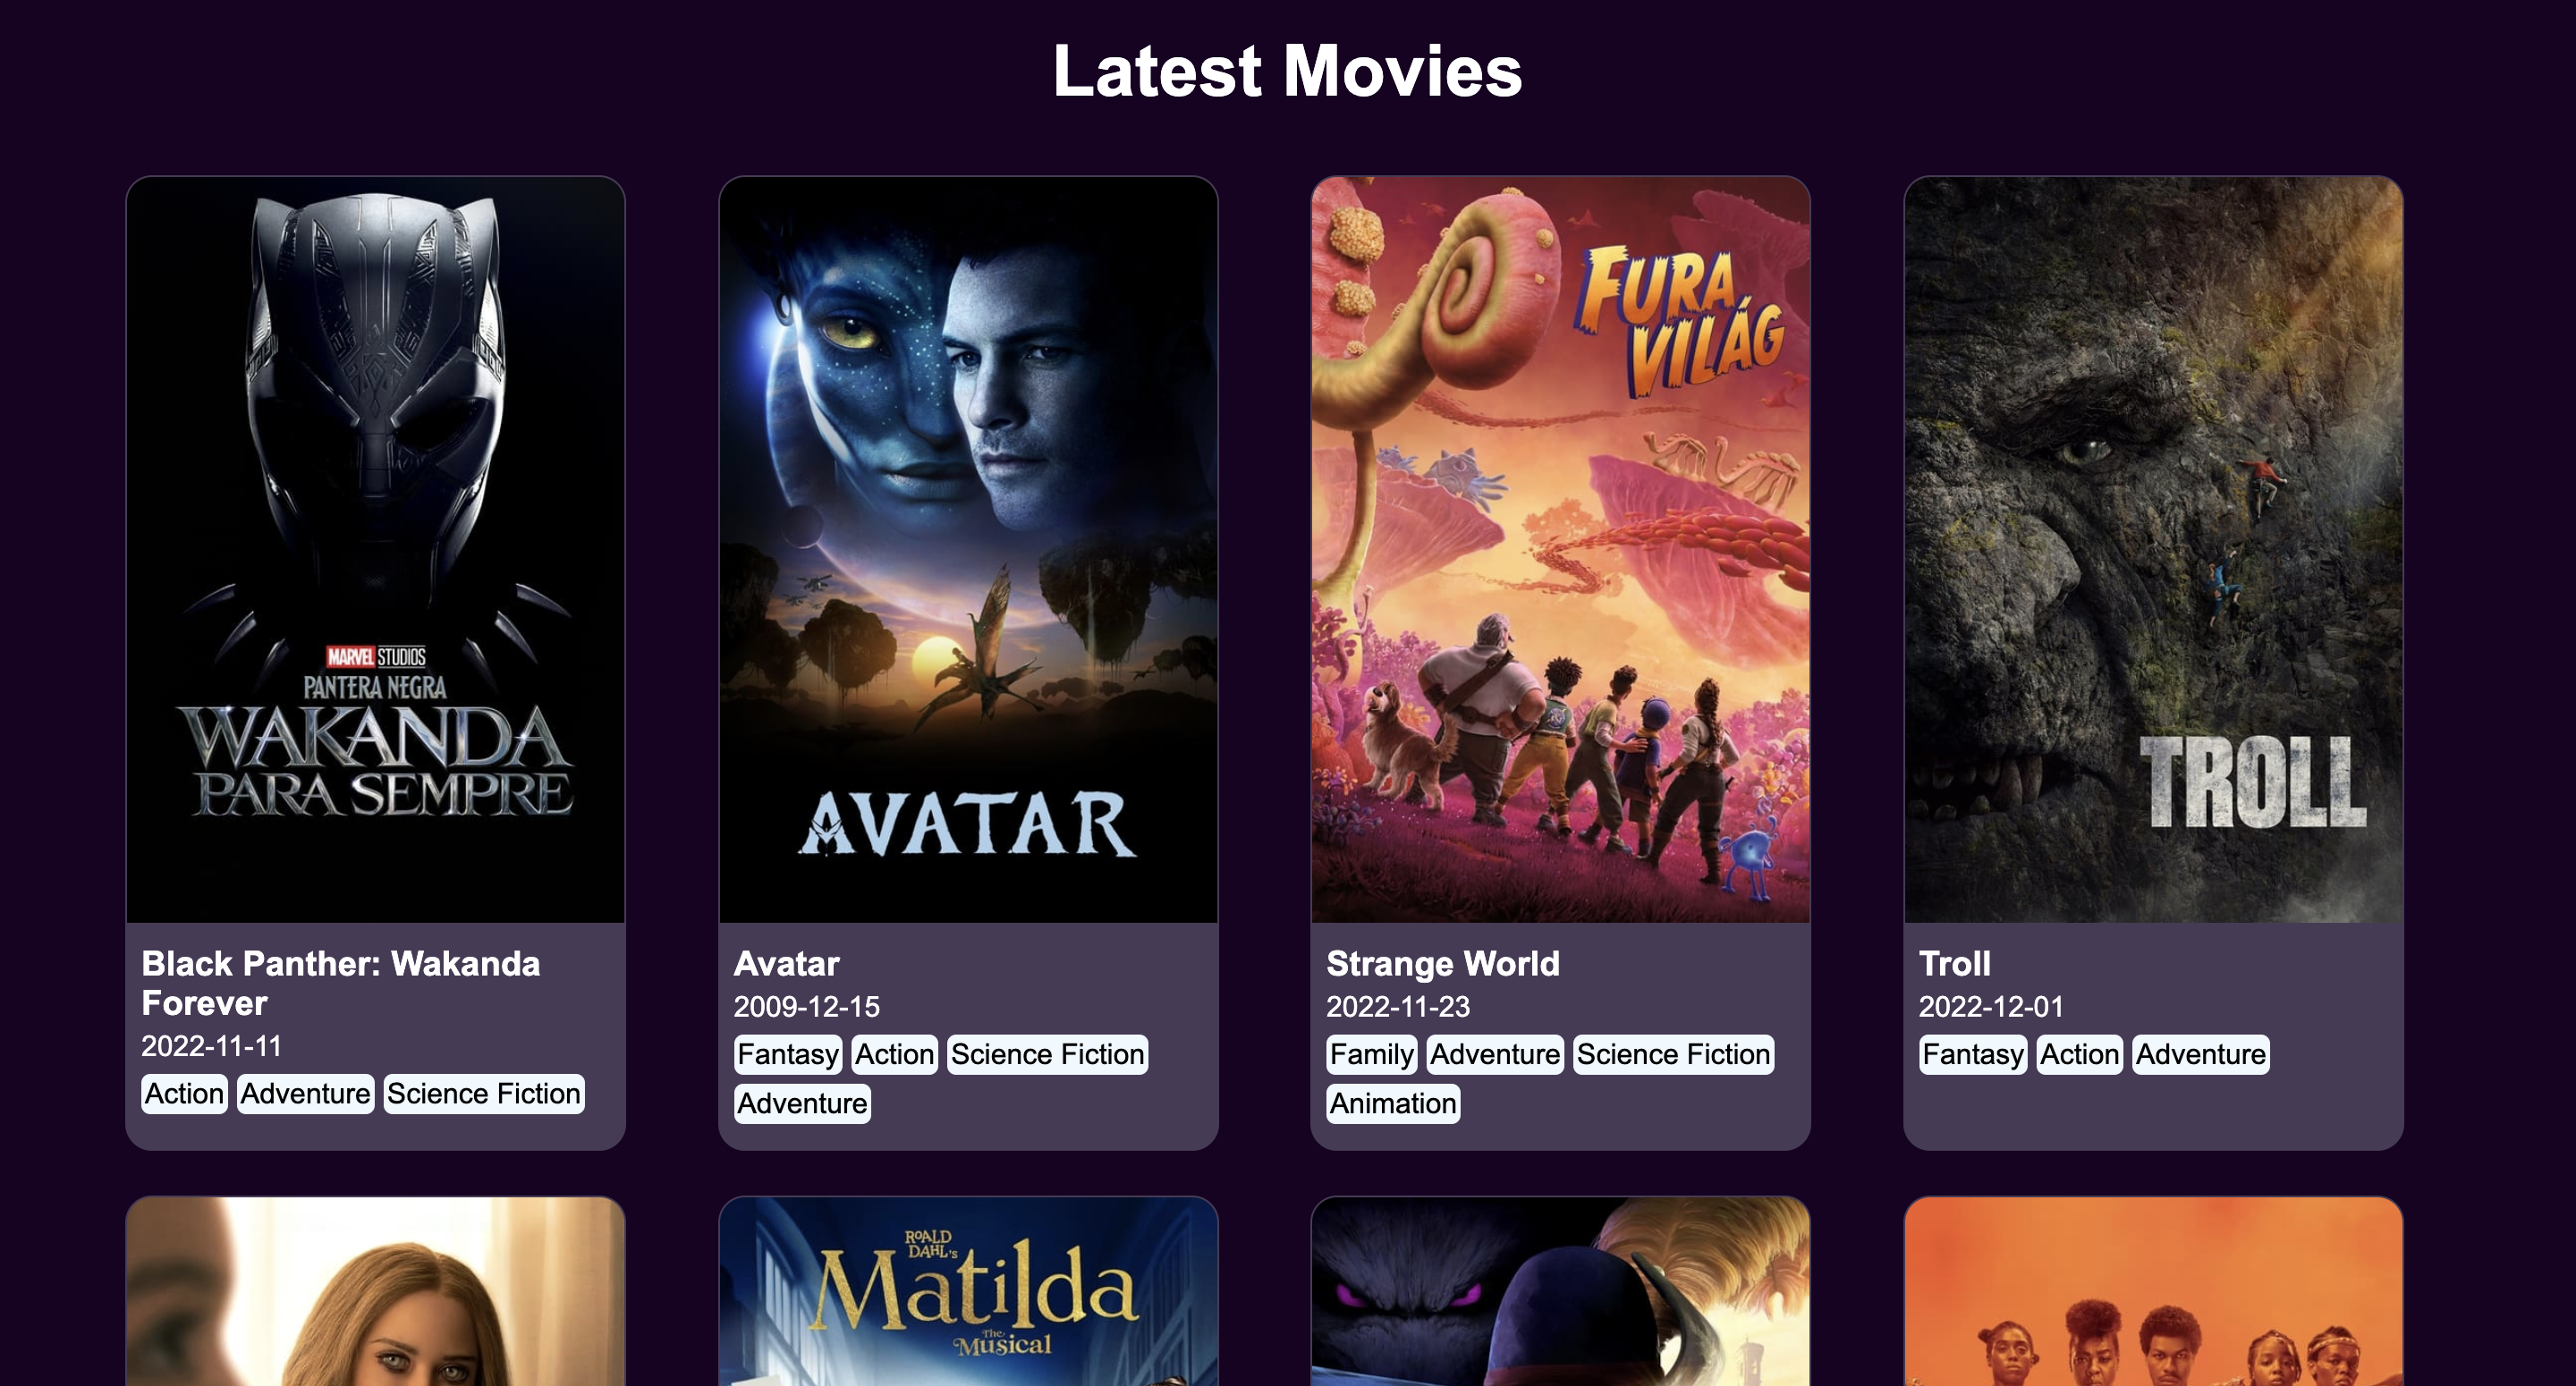Open the Troll movie poster

2153,549
